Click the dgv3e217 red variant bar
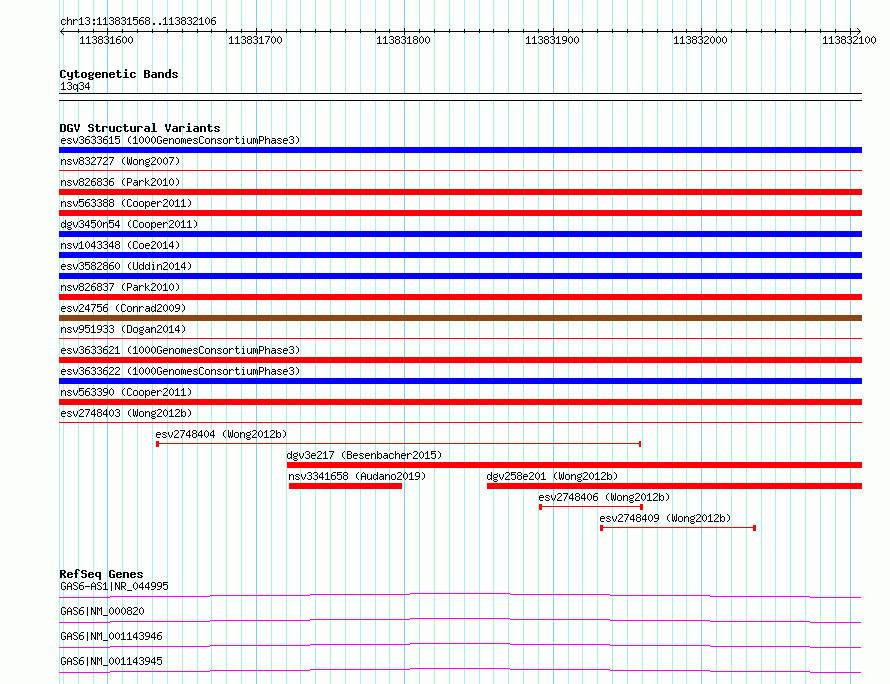The image size is (890, 684). click(x=574, y=465)
